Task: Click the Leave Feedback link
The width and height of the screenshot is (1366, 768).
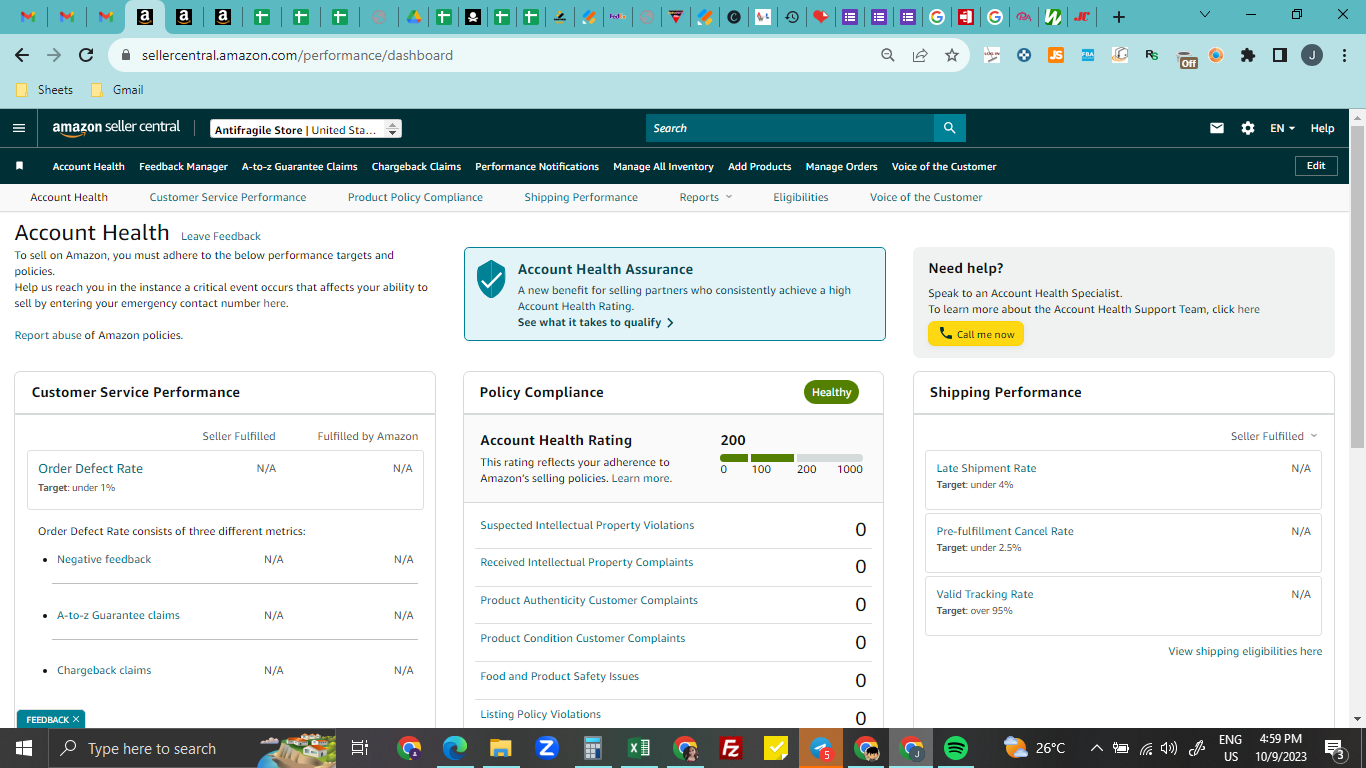Action: (221, 236)
